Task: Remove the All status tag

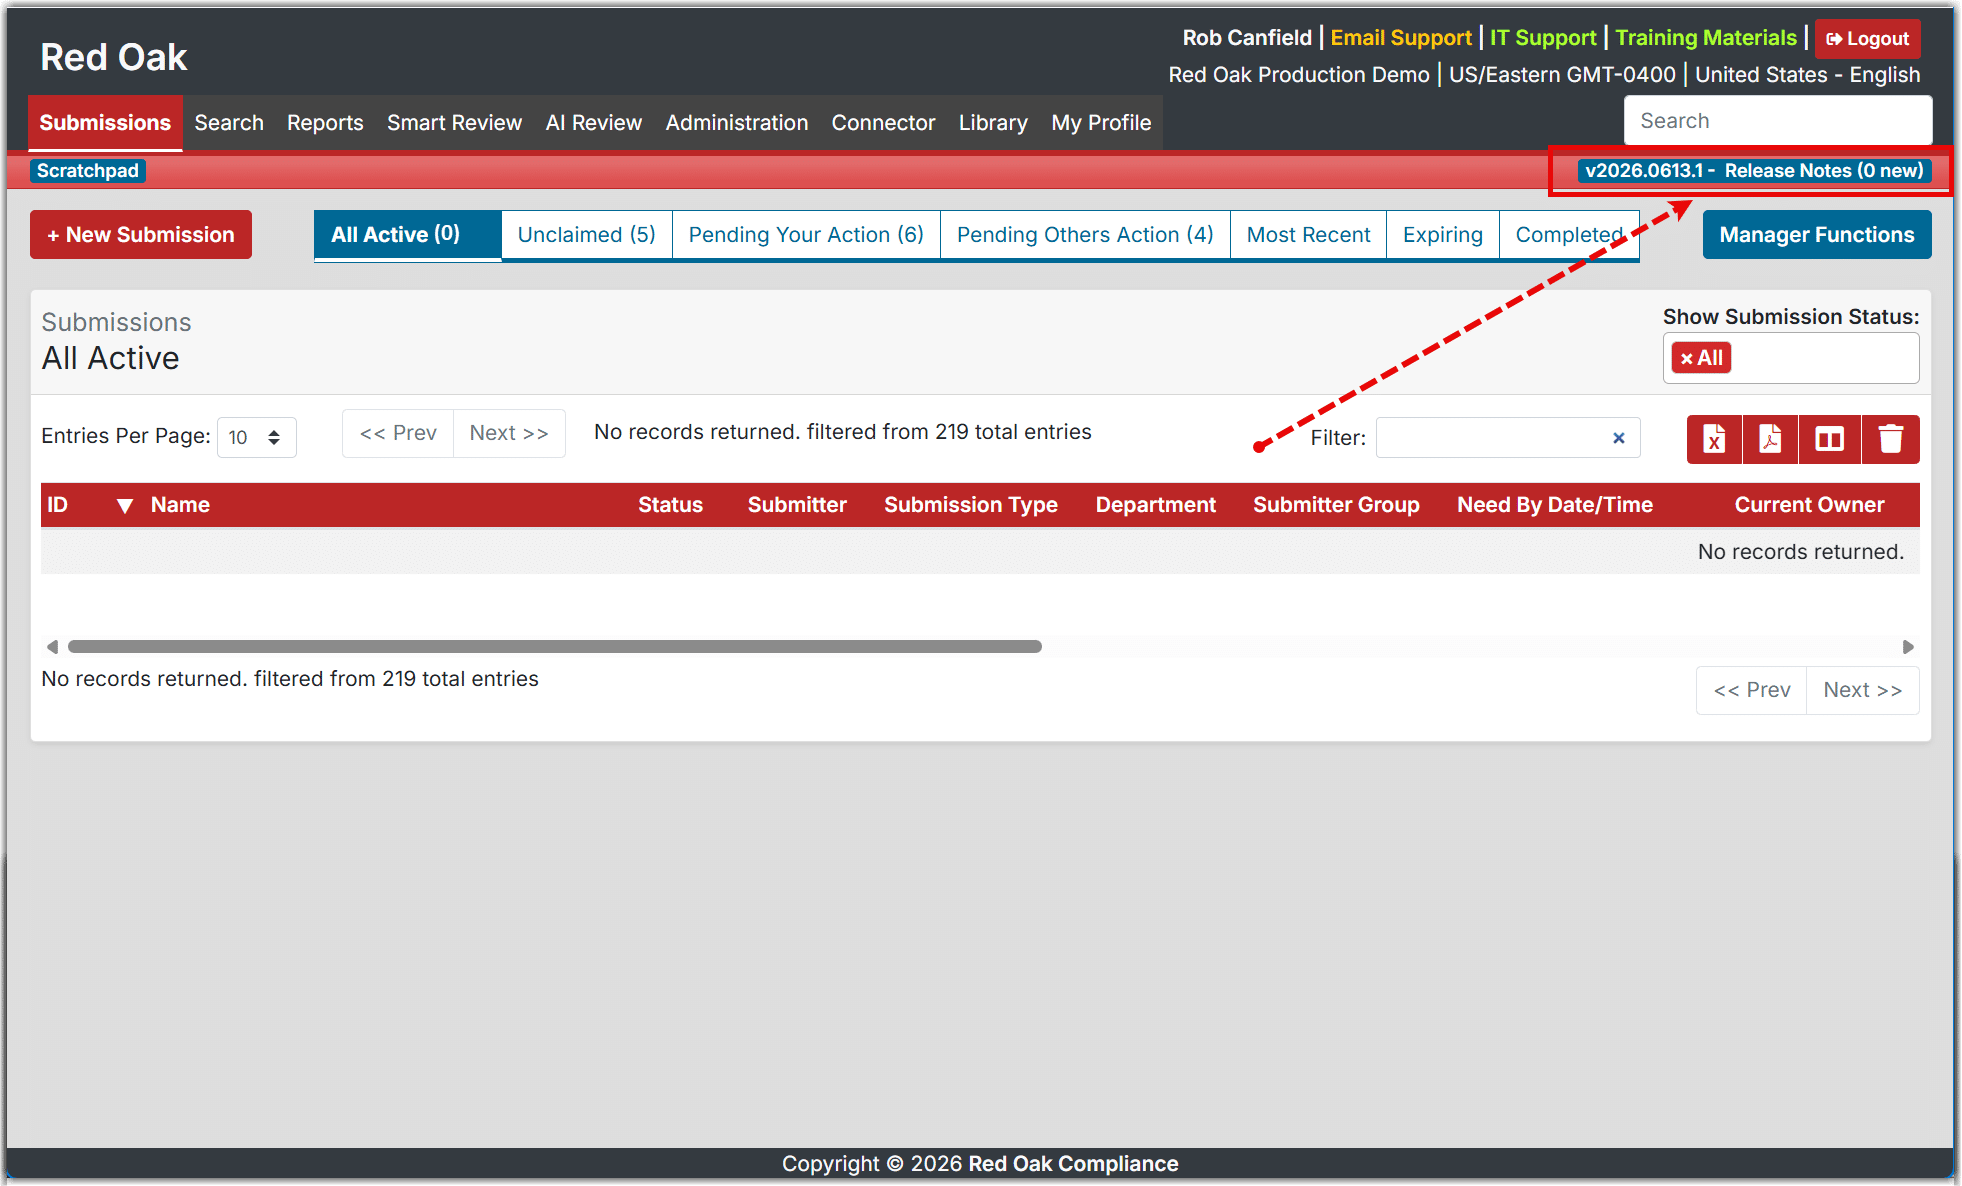Action: click(1687, 358)
